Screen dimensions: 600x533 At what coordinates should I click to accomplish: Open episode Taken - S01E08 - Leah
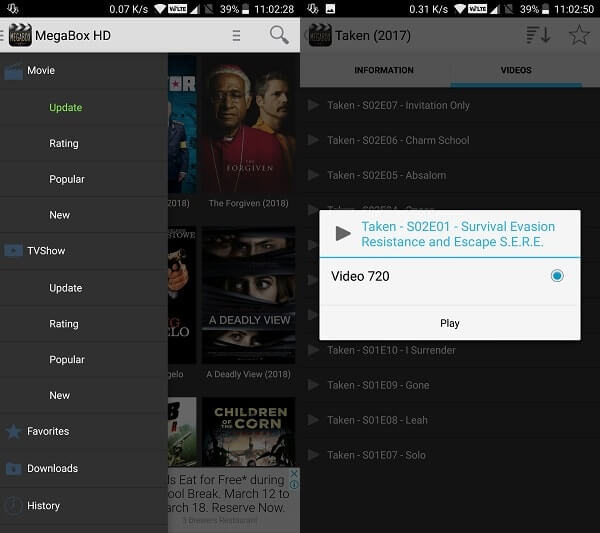pos(450,420)
